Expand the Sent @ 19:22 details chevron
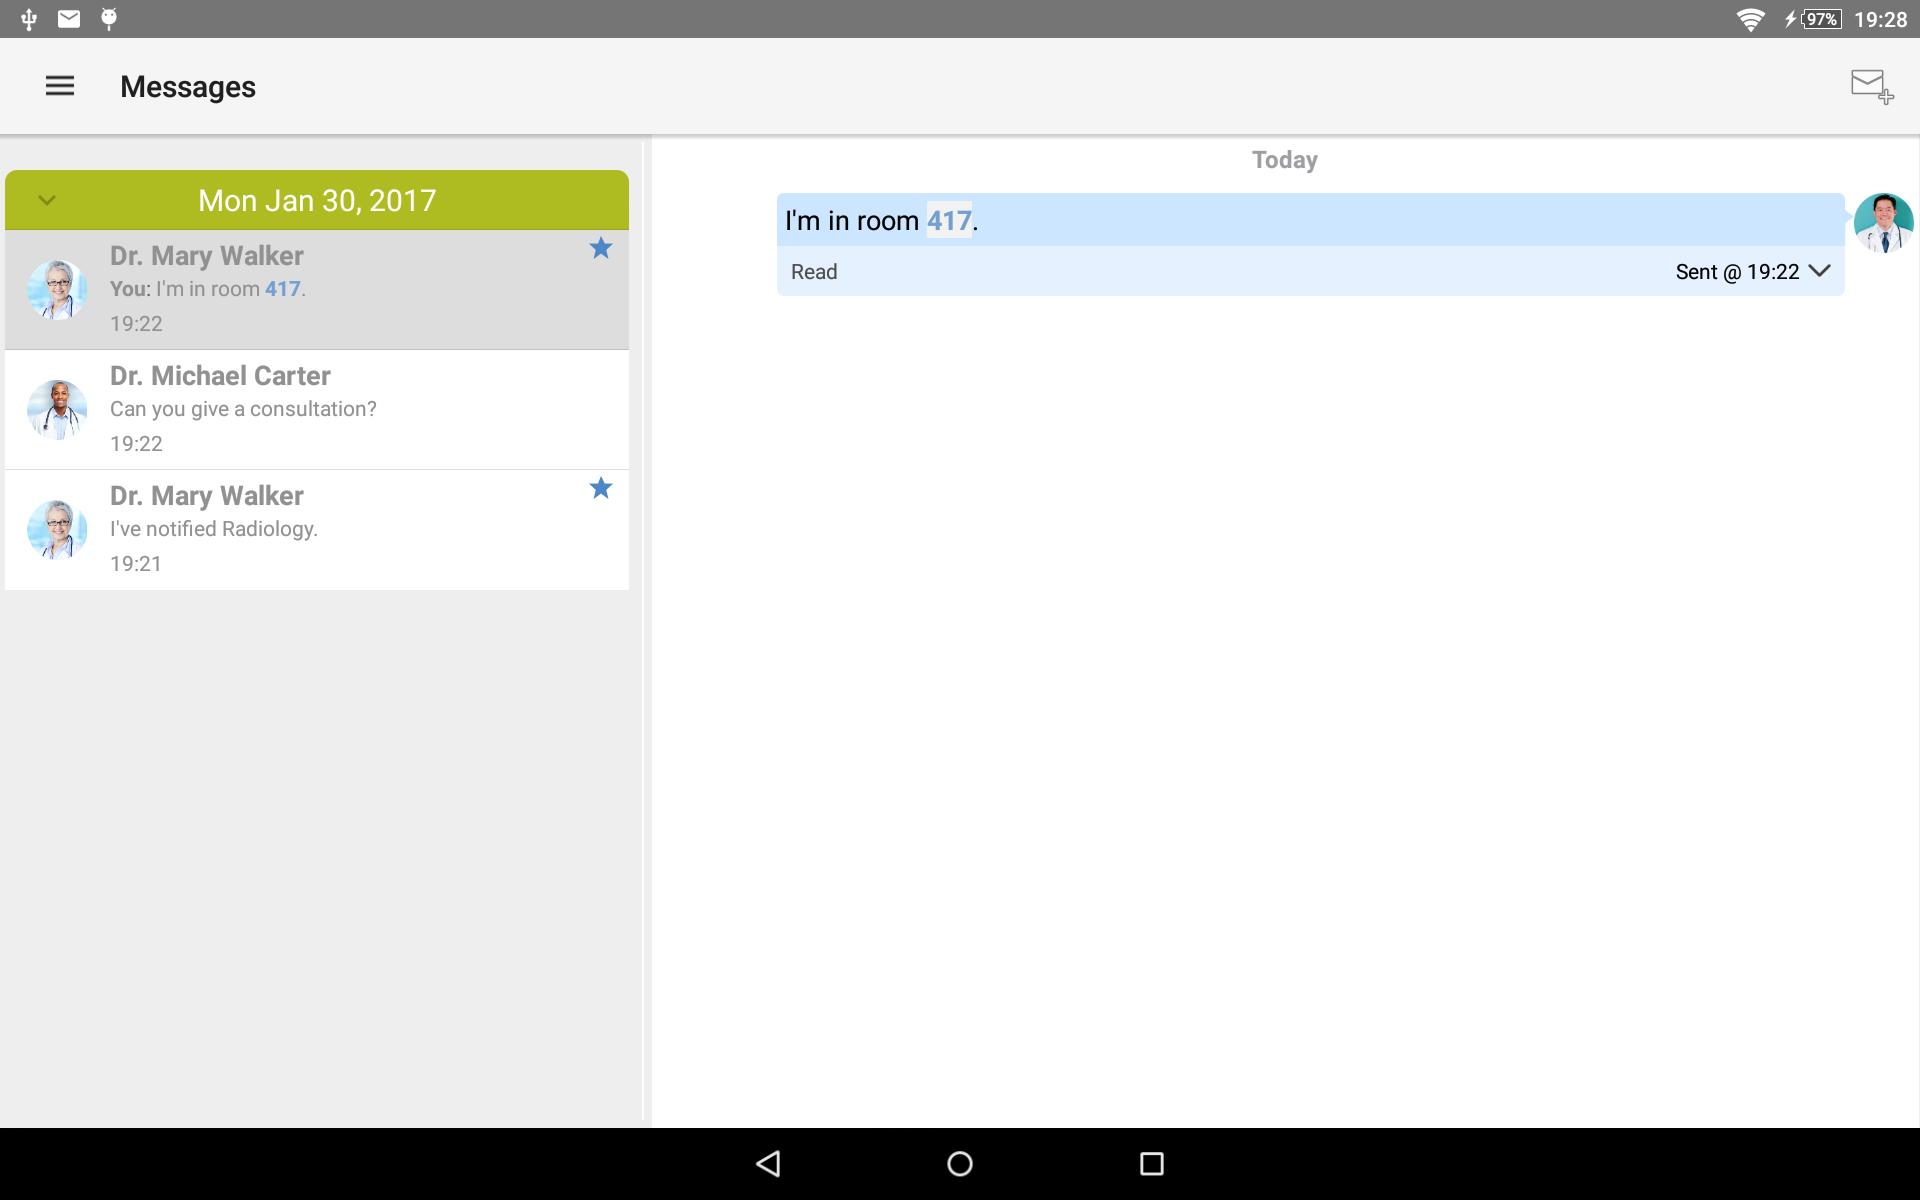This screenshot has height=1200, width=1920. [1820, 271]
